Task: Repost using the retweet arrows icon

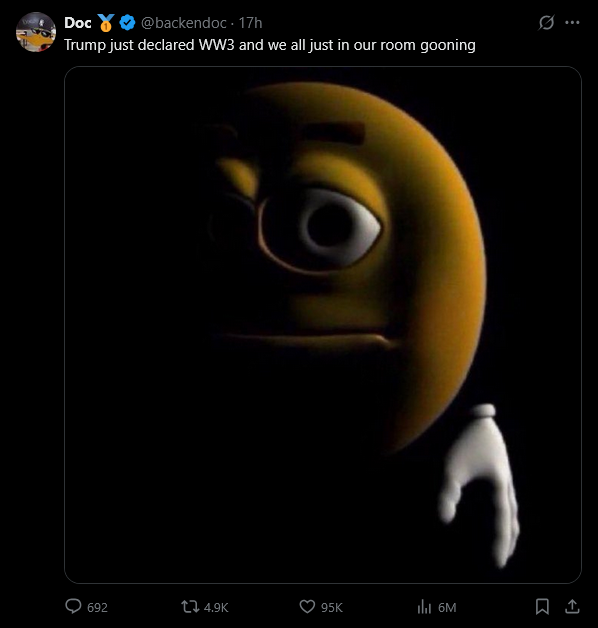Action: (x=190, y=606)
